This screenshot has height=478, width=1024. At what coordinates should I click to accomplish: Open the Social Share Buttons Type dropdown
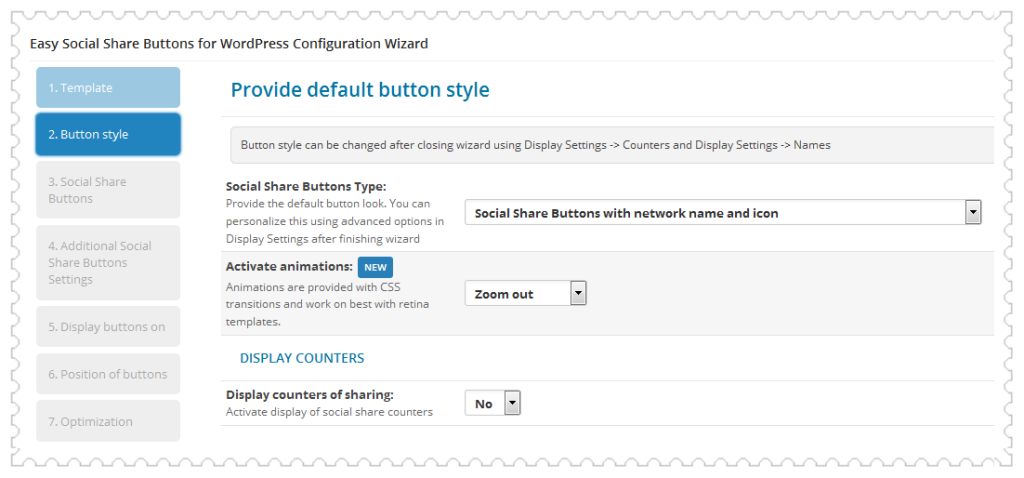(x=723, y=213)
